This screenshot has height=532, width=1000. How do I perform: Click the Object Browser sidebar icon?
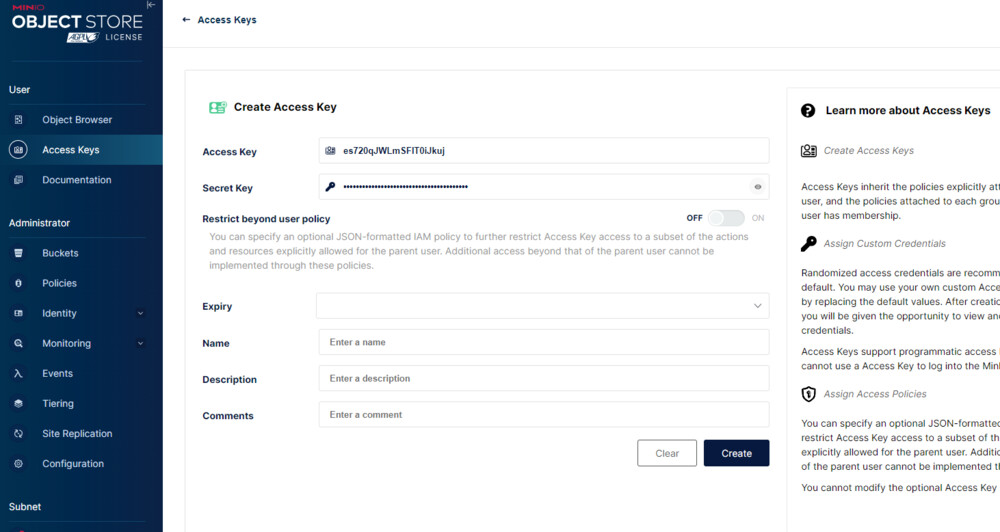point(18,120)
